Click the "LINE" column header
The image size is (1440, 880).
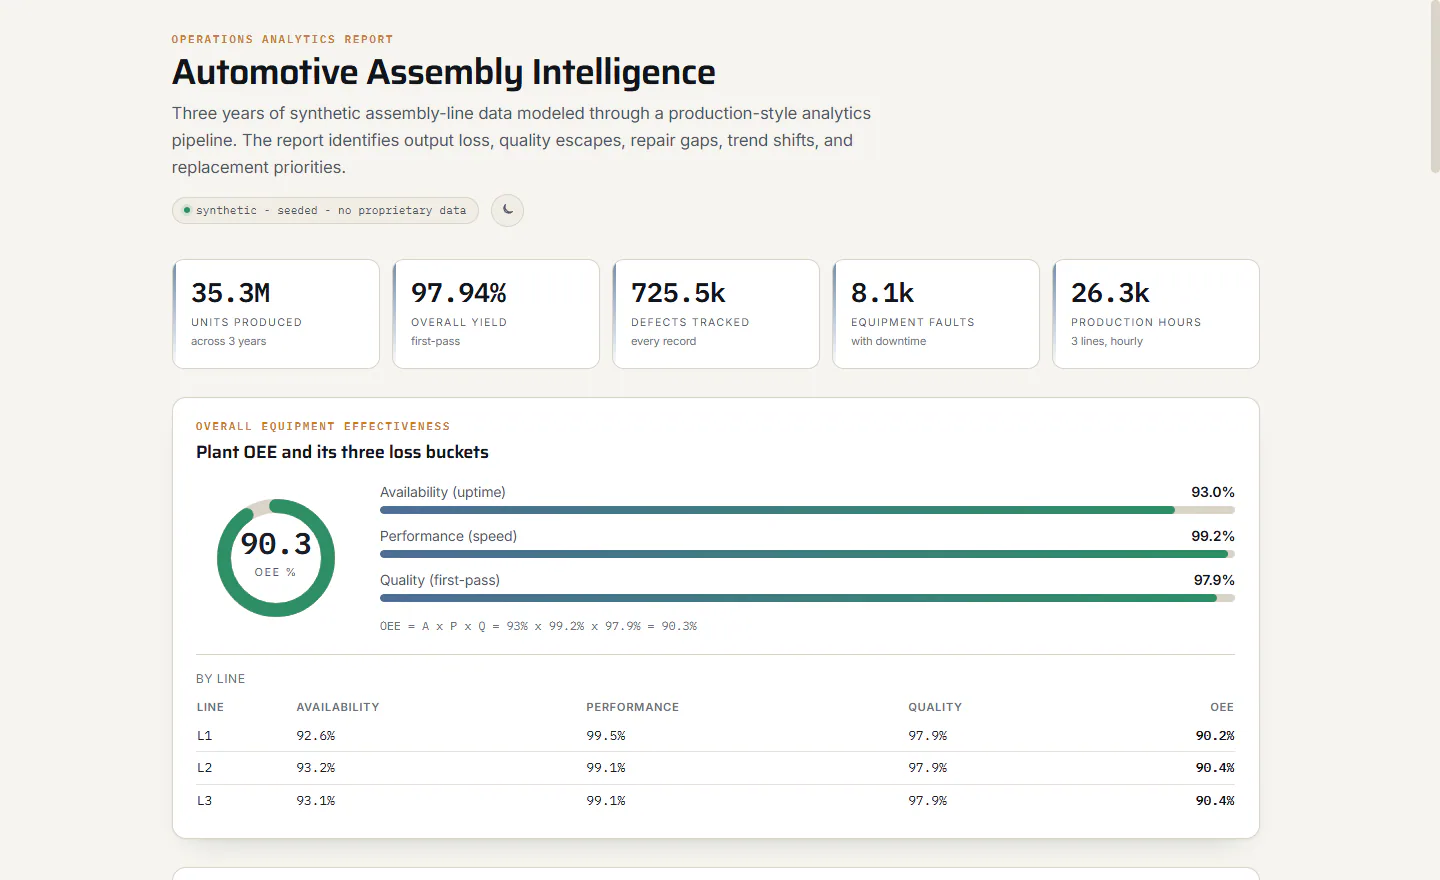[x=210, y=707]
